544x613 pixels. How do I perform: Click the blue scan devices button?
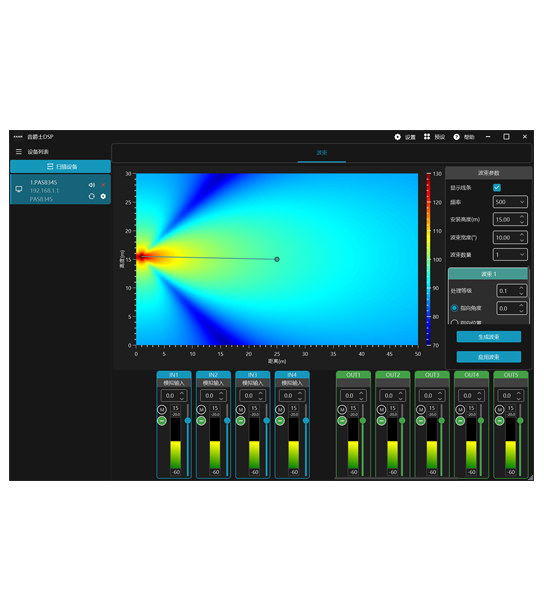tap(61, 167)
